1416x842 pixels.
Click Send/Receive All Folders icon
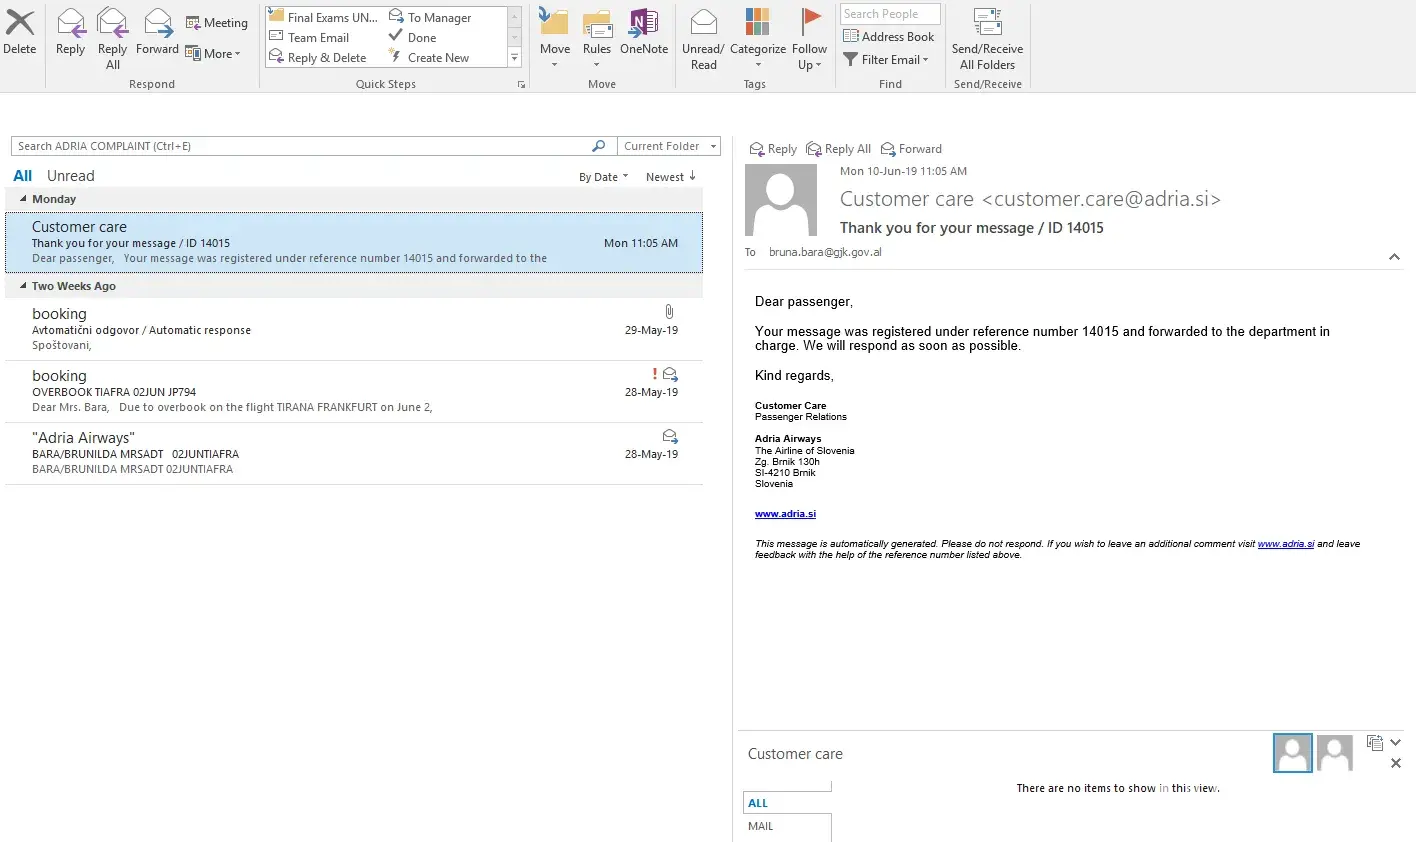click(987, 24)
